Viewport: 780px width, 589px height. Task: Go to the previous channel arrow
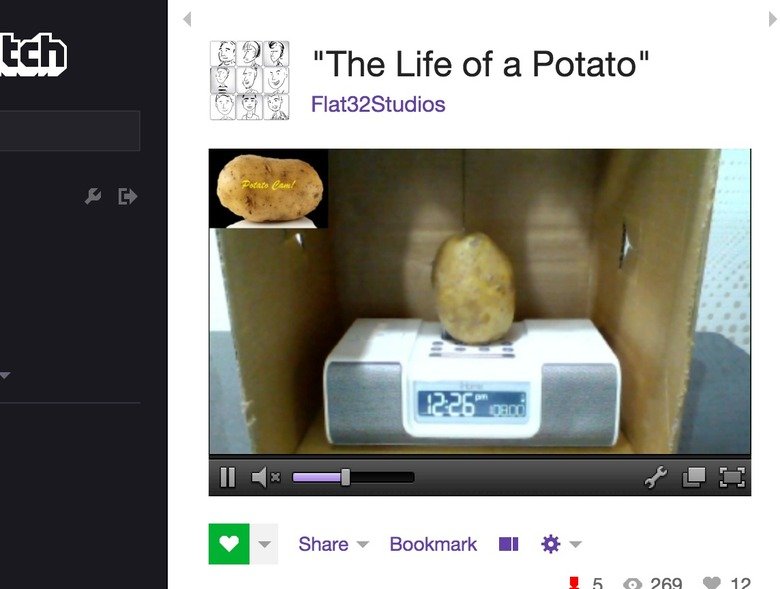tap(188, 19)
